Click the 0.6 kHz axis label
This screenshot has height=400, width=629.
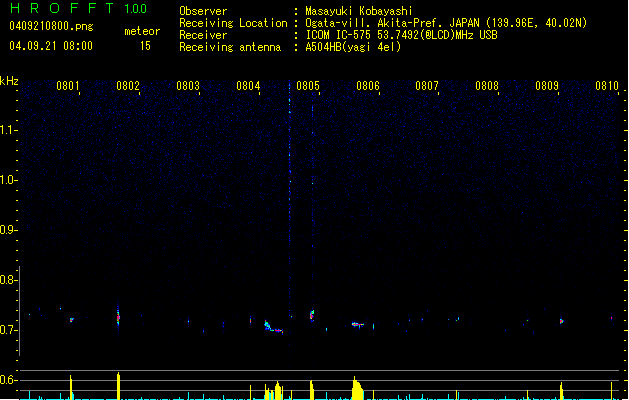click(x=8, y=380)
